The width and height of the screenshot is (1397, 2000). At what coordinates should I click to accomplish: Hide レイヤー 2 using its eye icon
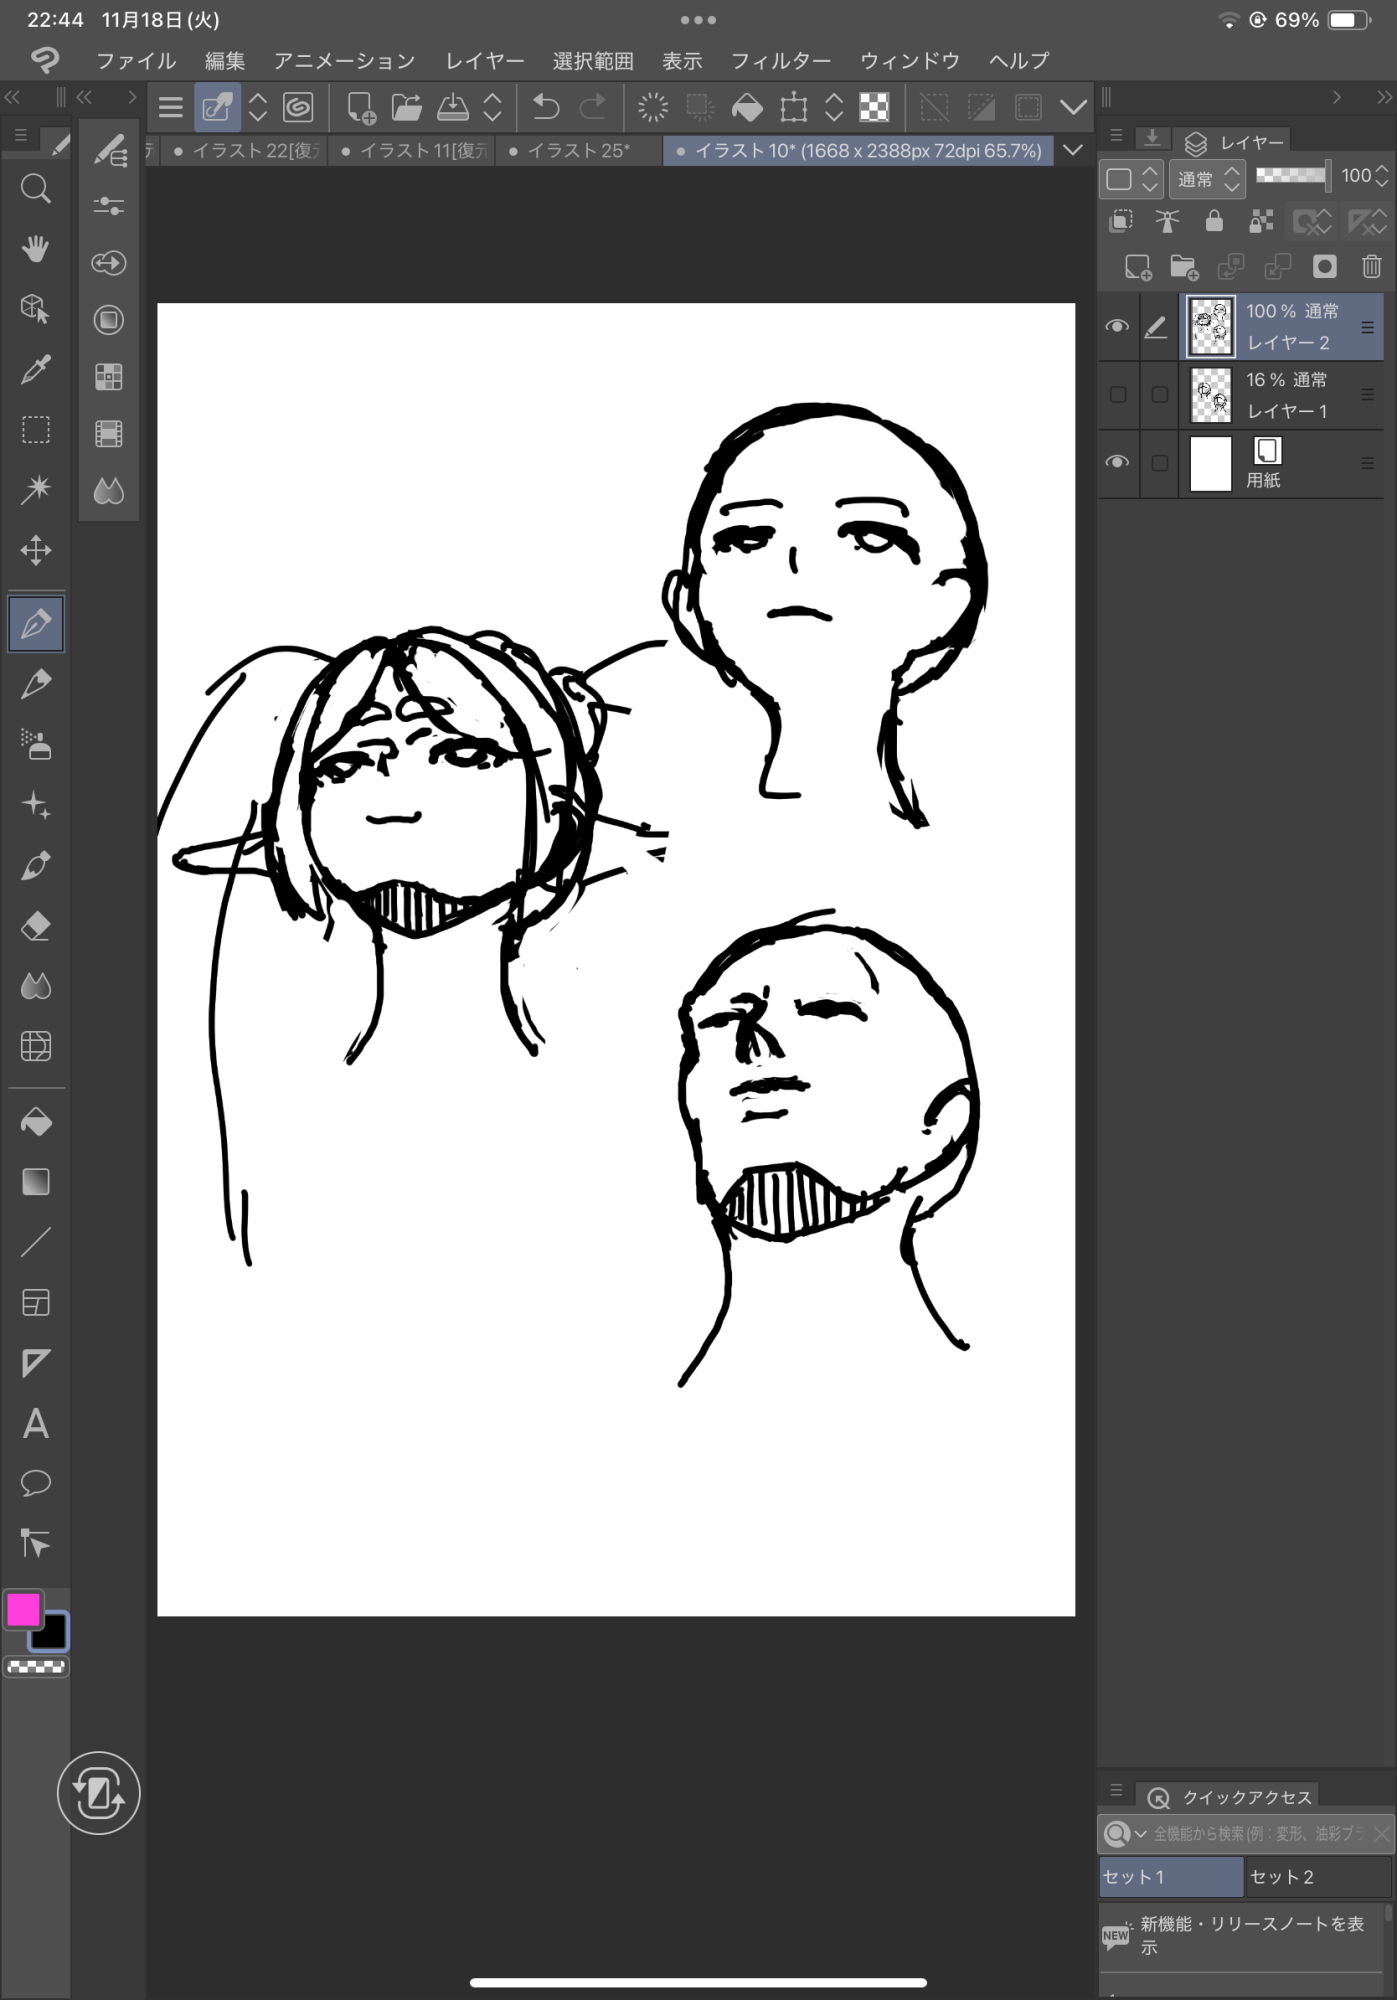tap(1117, 327)
